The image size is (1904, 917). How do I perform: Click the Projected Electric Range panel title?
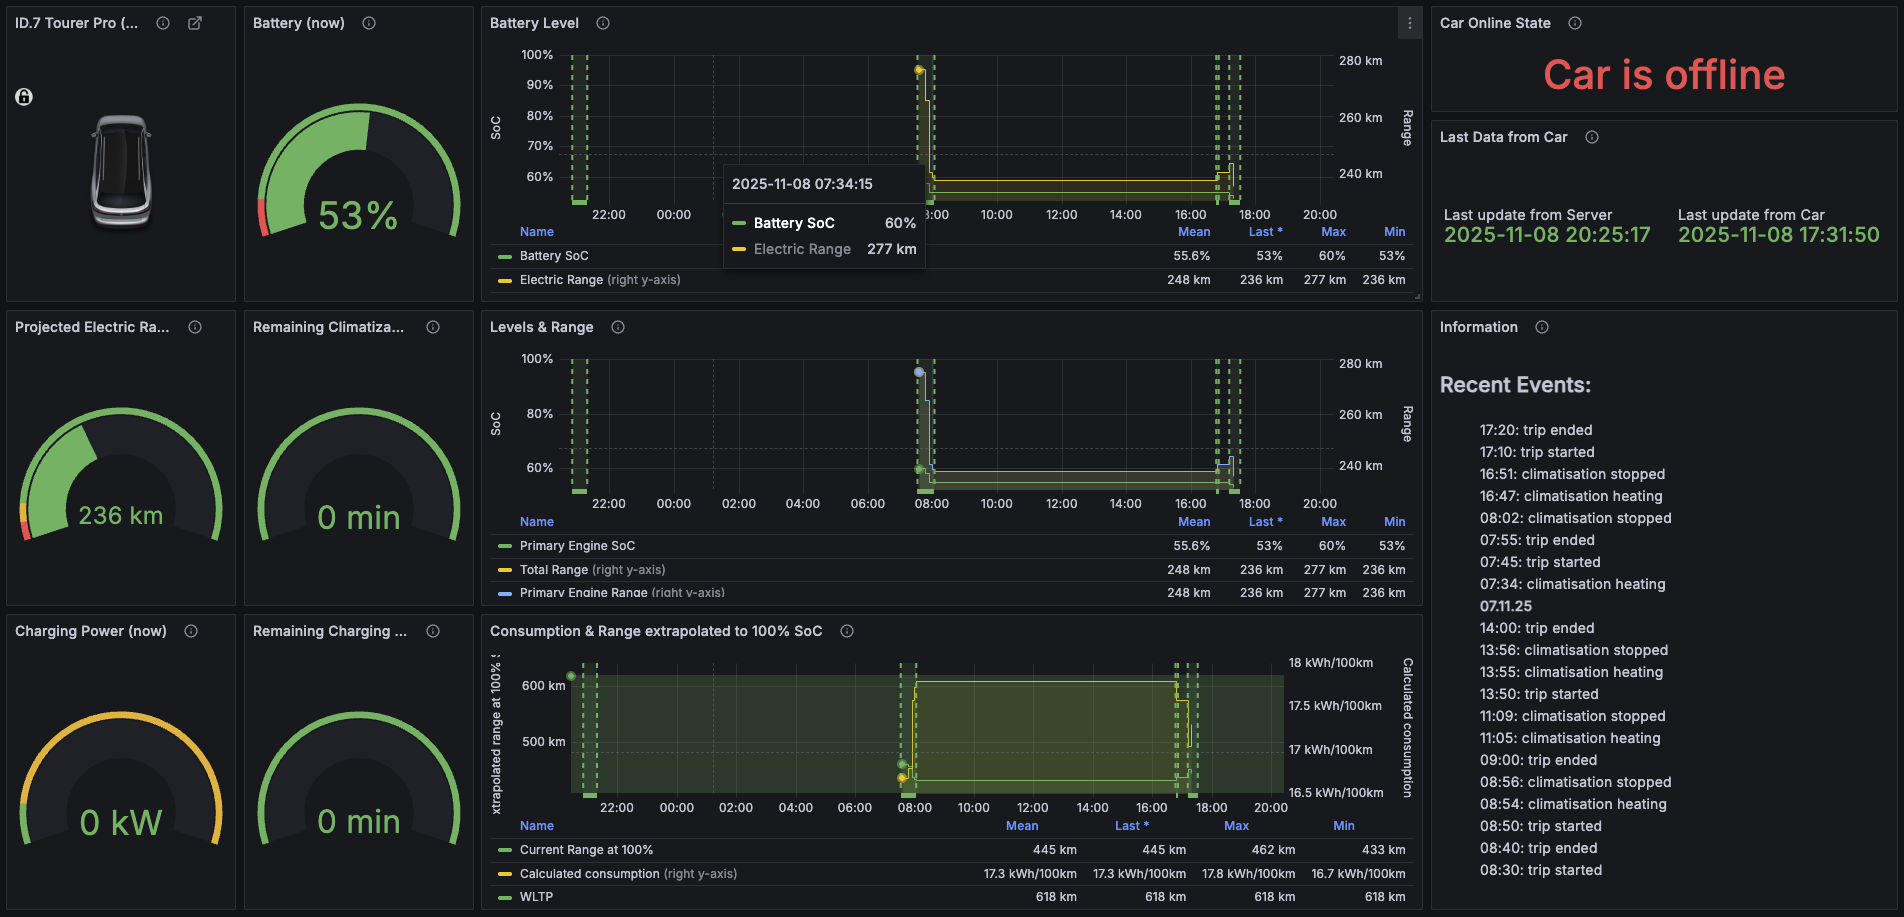(92, 327)
